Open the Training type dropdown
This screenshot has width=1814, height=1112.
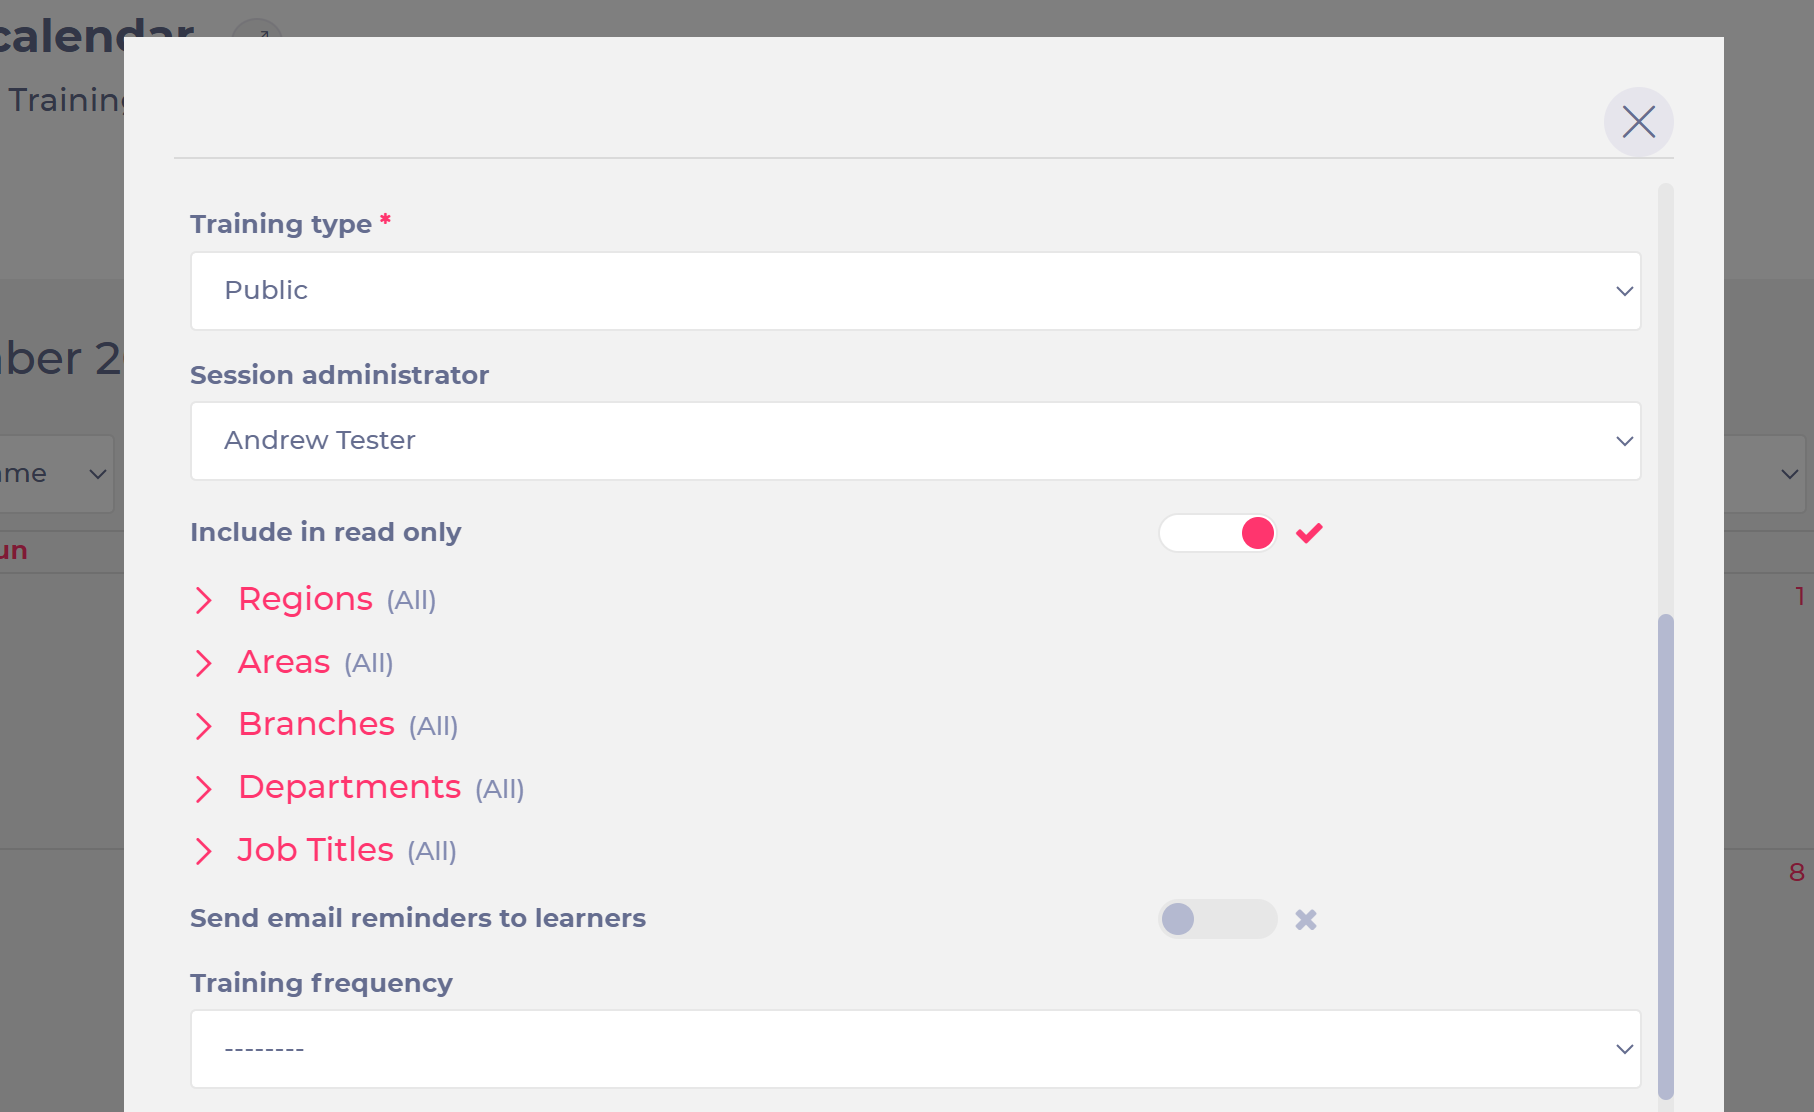915,291
